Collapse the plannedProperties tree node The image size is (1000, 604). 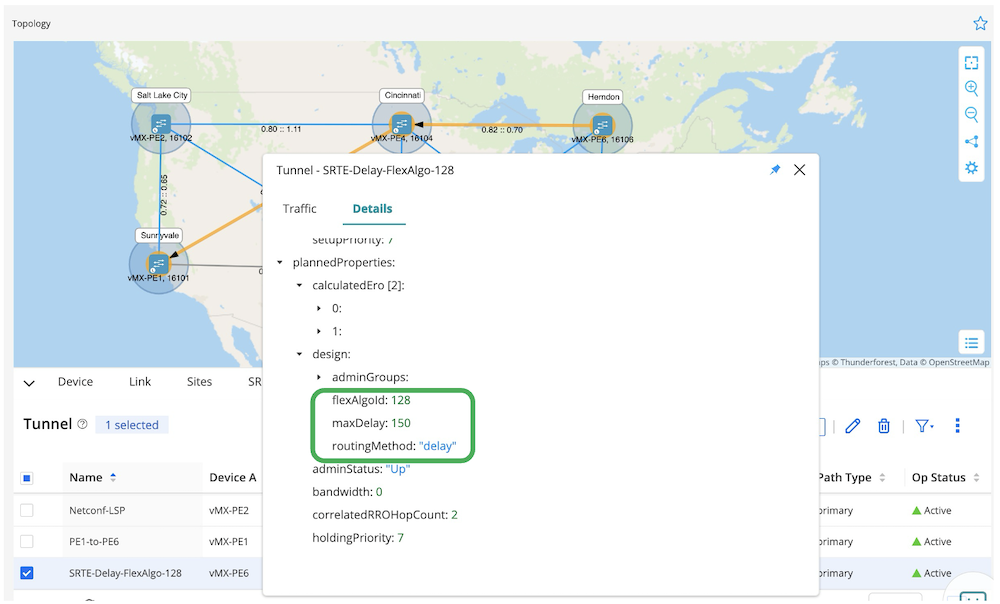click(x=279, y=263)
